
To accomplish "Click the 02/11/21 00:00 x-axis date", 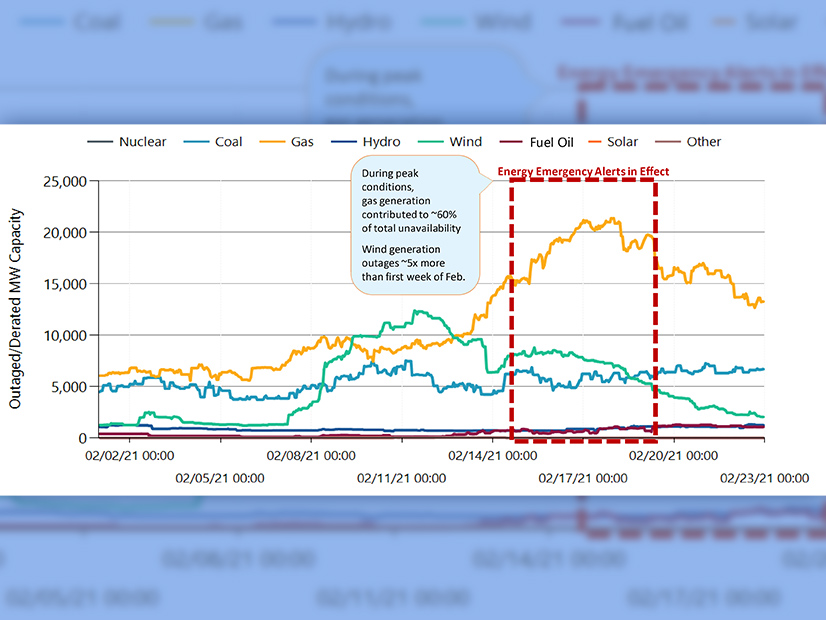I will (402, 478).
